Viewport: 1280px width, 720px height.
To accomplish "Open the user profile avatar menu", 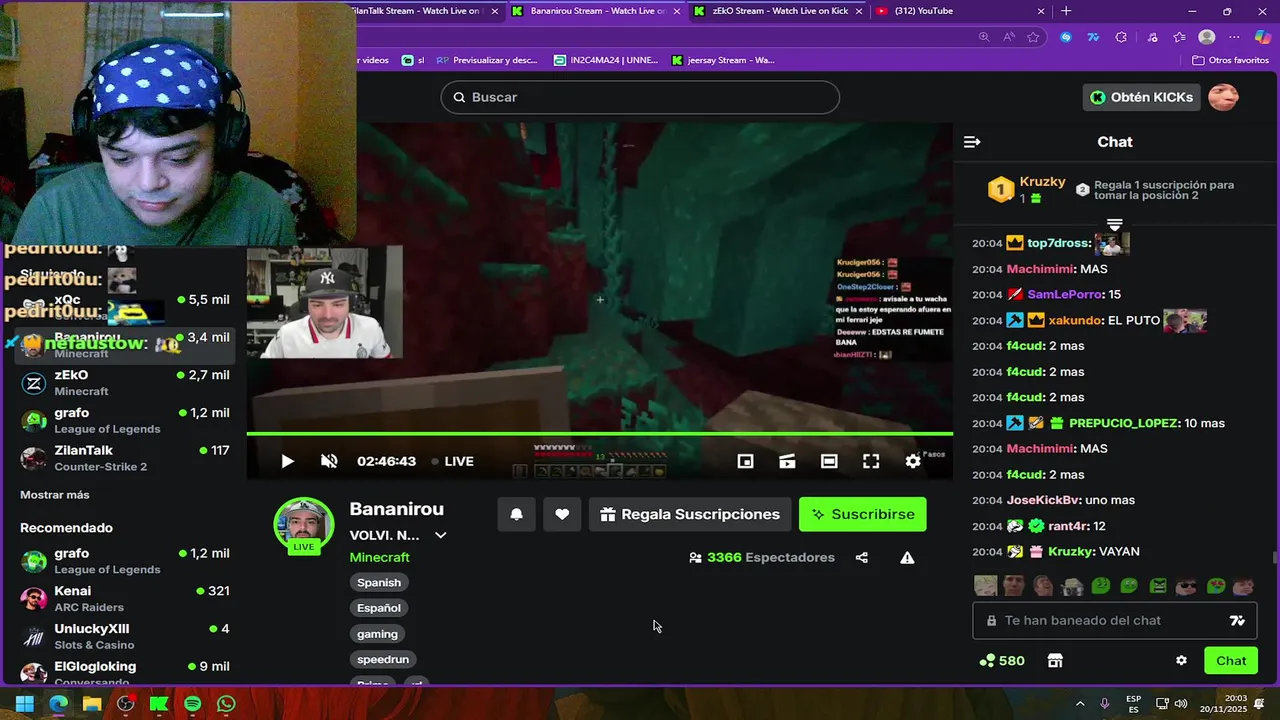I will (1224, 97).
